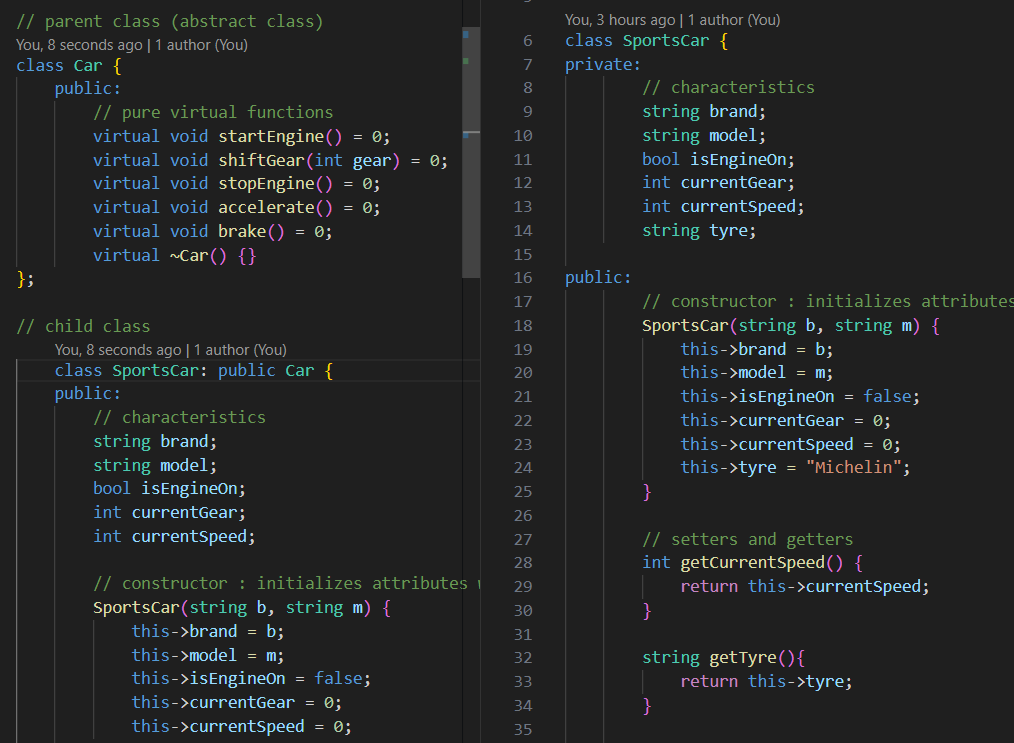Click 'string tyre;' on line 14
The height and width of the screenshot is (743, 1014).
[x=698, y=231]
